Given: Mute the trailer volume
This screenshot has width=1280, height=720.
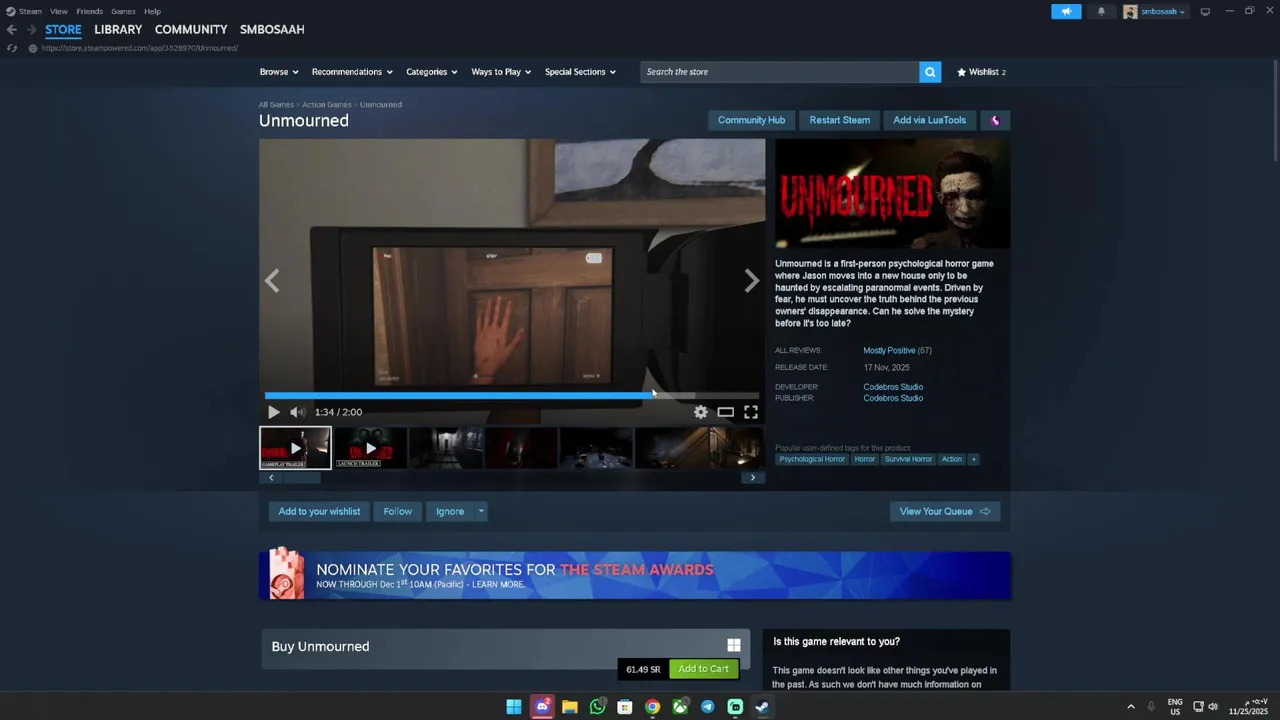Looking at the screenshot, I should [x=297, y=412].
